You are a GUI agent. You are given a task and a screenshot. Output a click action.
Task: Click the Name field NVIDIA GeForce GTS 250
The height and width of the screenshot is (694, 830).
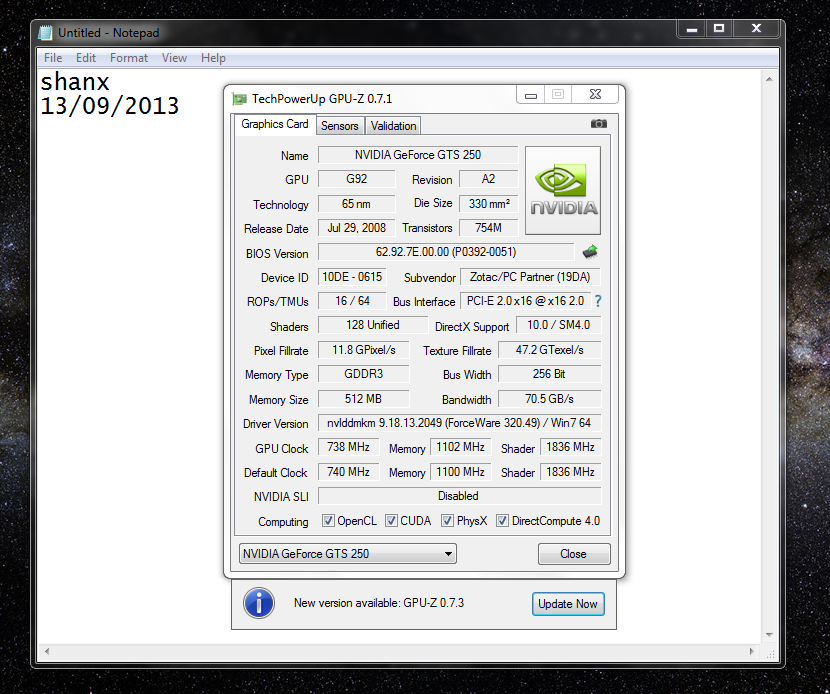(x=418, y=155)
